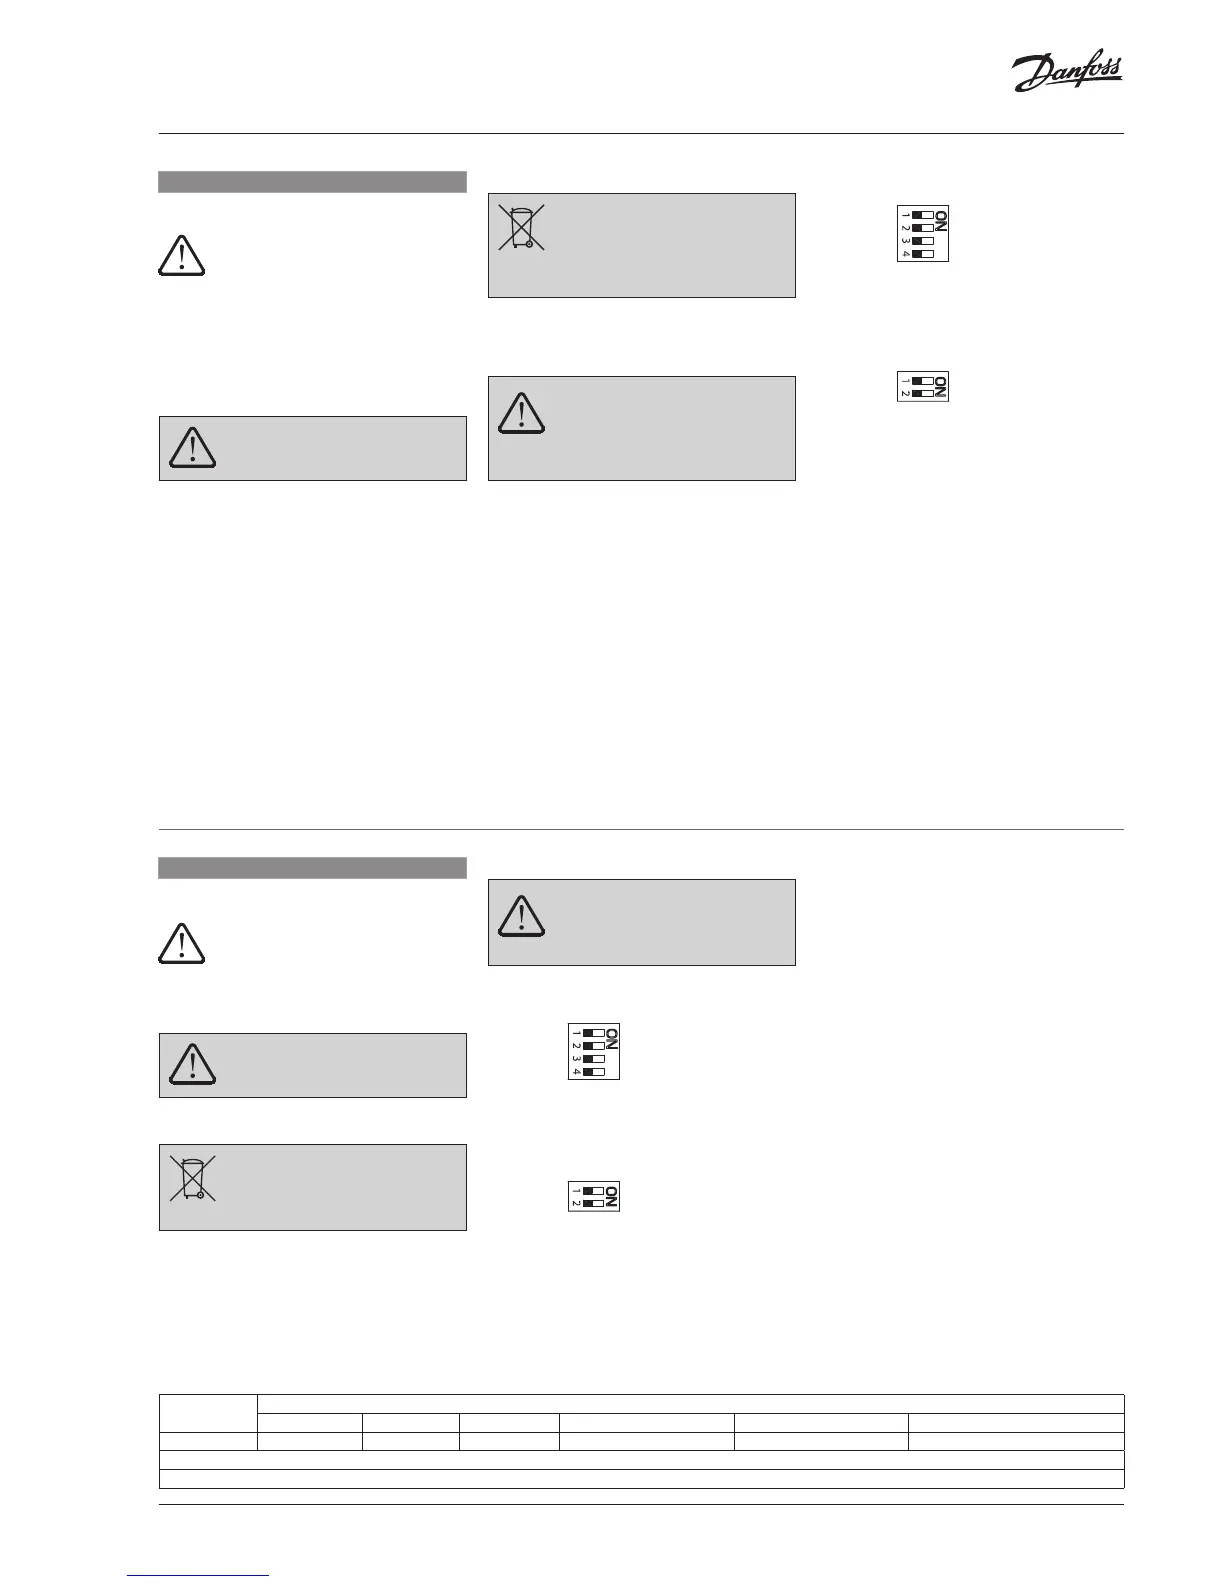Click the lower dark gray section header bar
Screen dimensions: 1224x1584
pyautogui.click(x=312, y=868)
